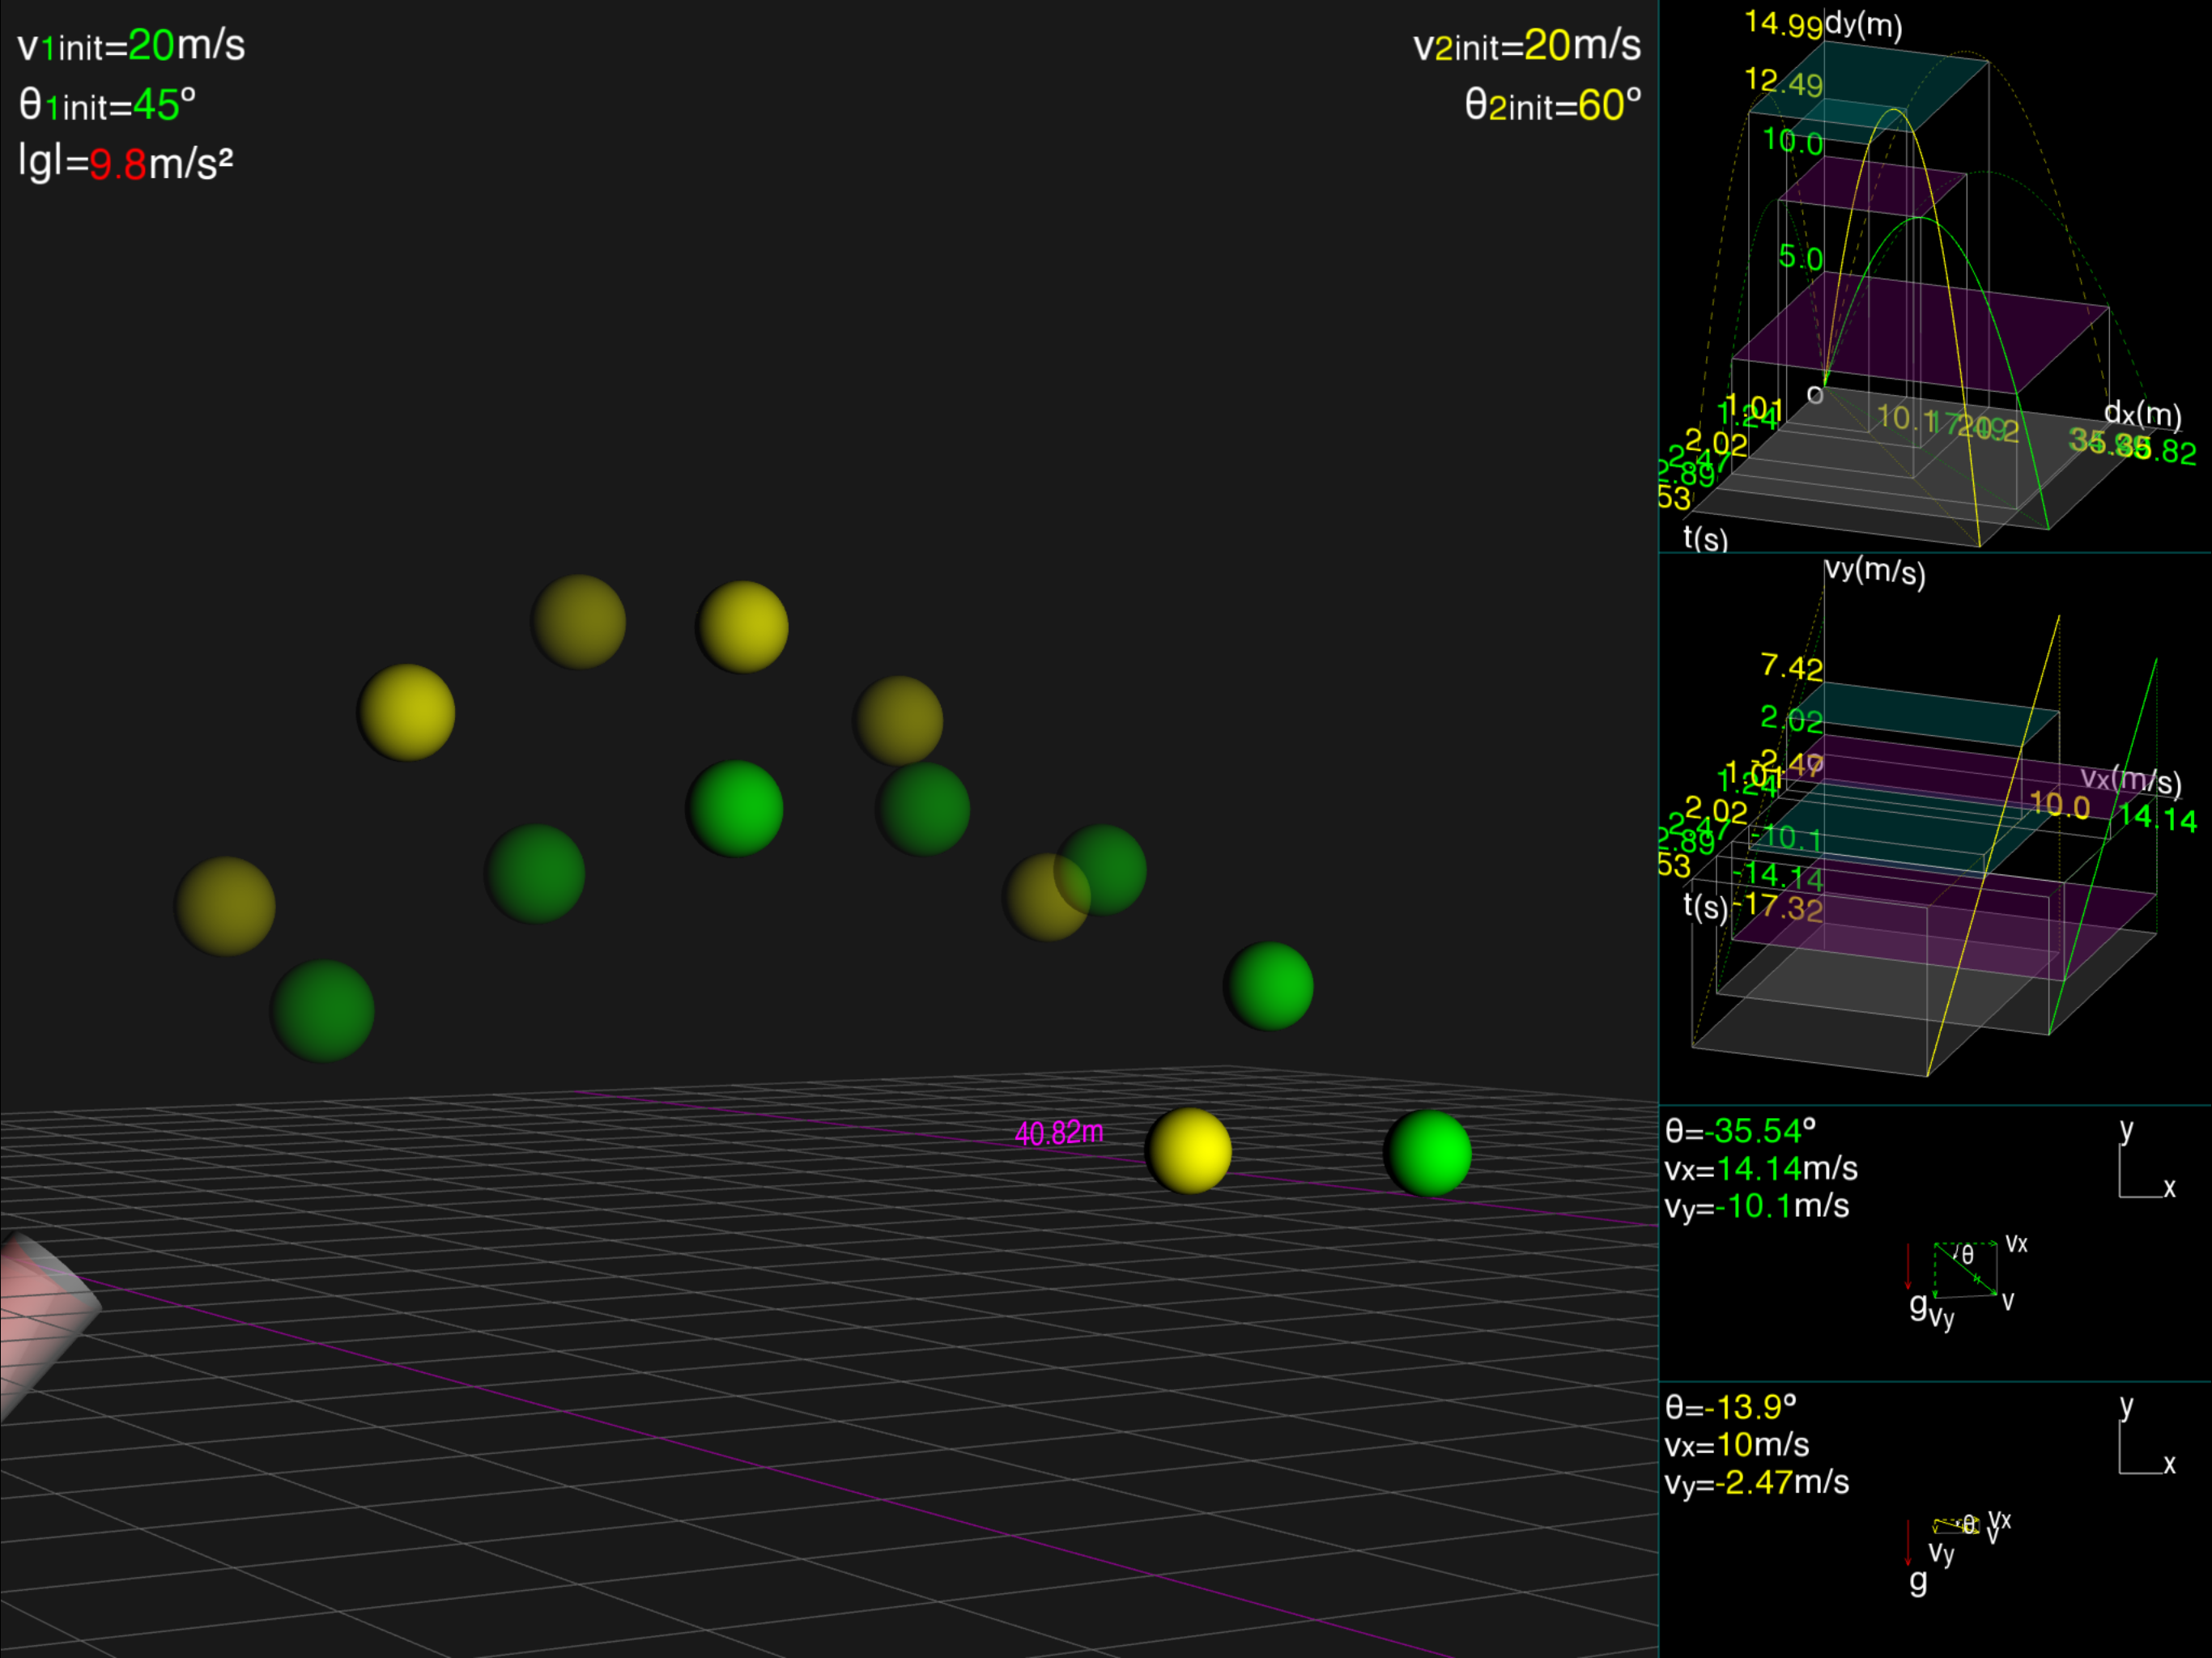Image resolution: width=2212 pixels, height=1658 pixels.
Task: Select the v1init value 20 m/s
Action: coord(152,45)
